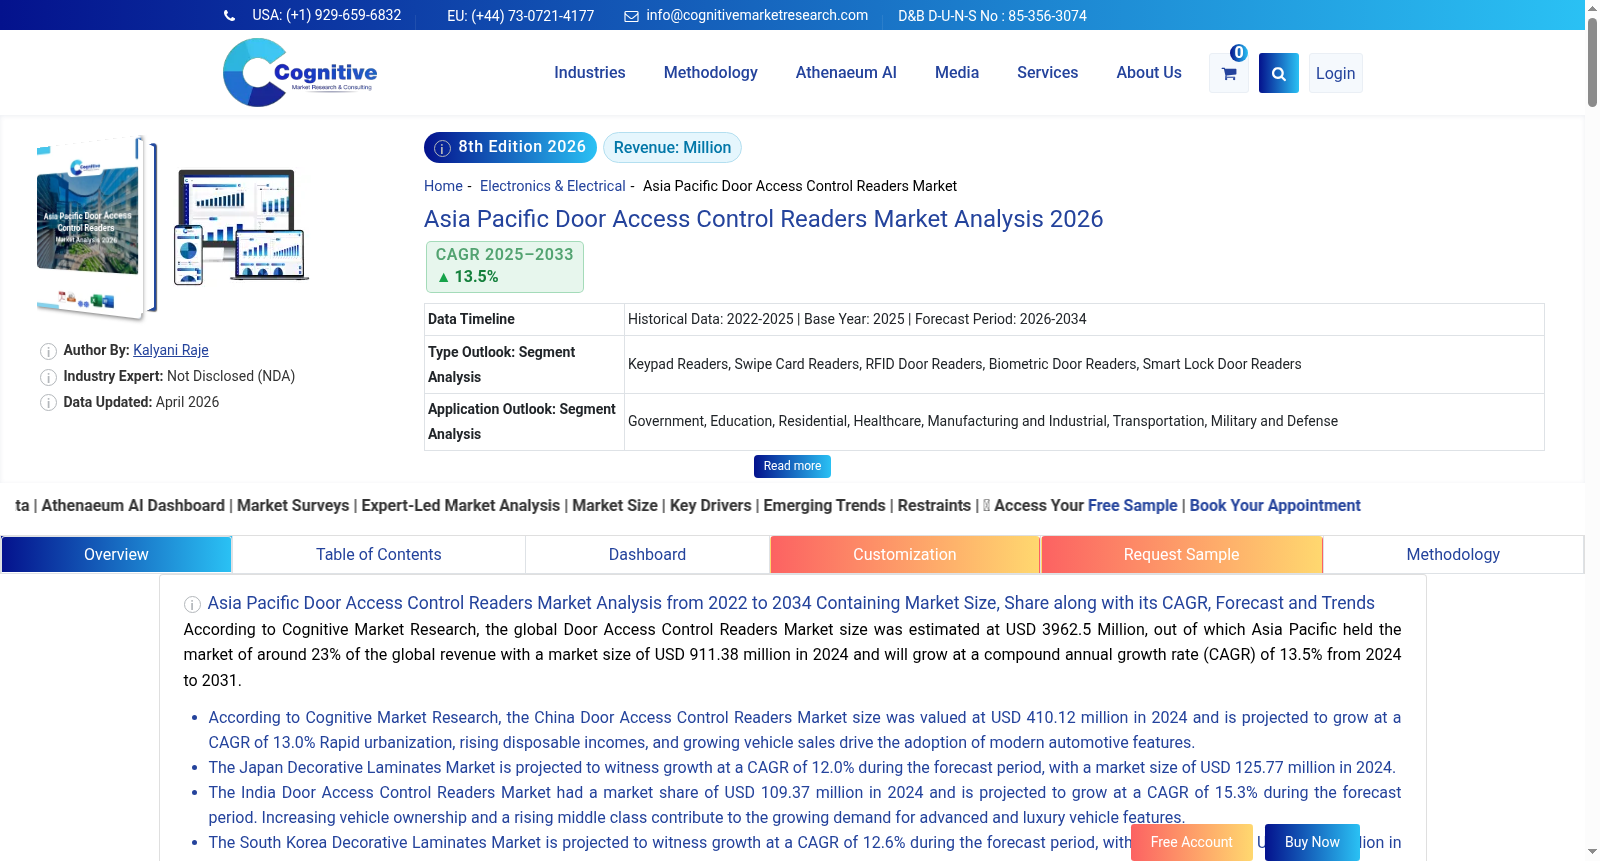Viewport: 1600px width, 861px height.
Task: Click the scrollbar up arrow
Action: click(x=1592, y=8)
